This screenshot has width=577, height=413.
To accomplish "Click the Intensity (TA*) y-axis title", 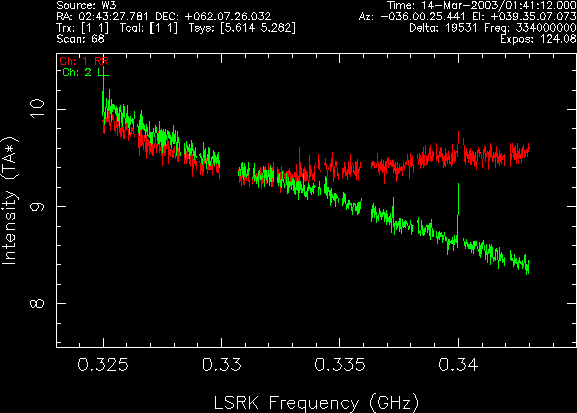I will (x=10, y=201).
